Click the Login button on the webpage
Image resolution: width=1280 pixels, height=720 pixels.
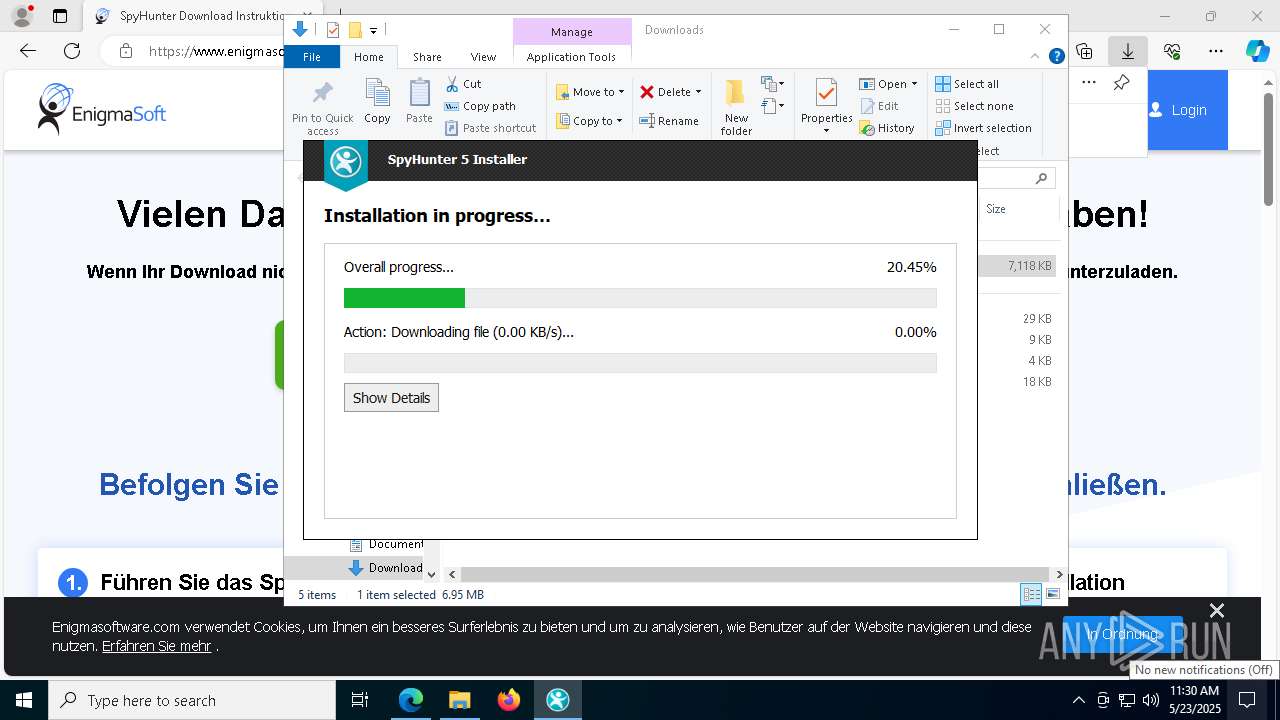1187,110
